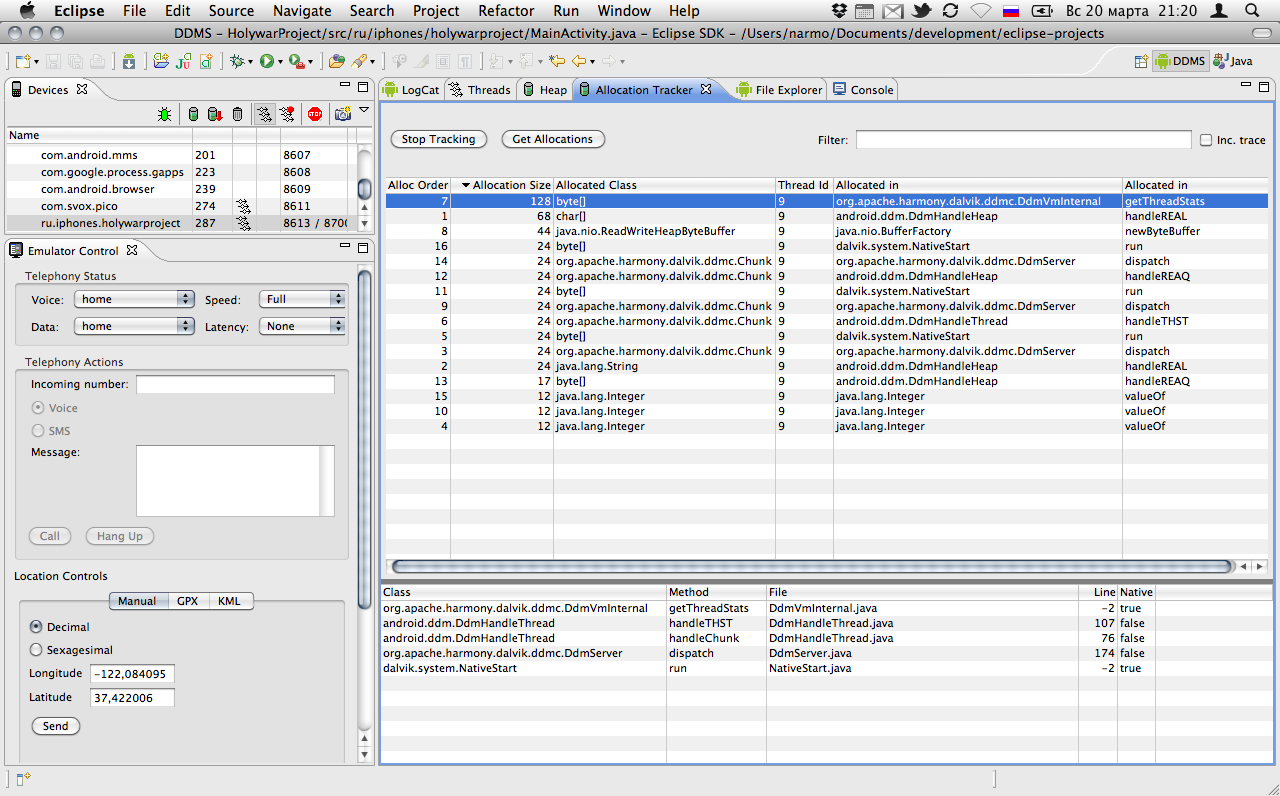Click the Run green play toolbar icon
1280x796 pixels.
click(267, 62)
